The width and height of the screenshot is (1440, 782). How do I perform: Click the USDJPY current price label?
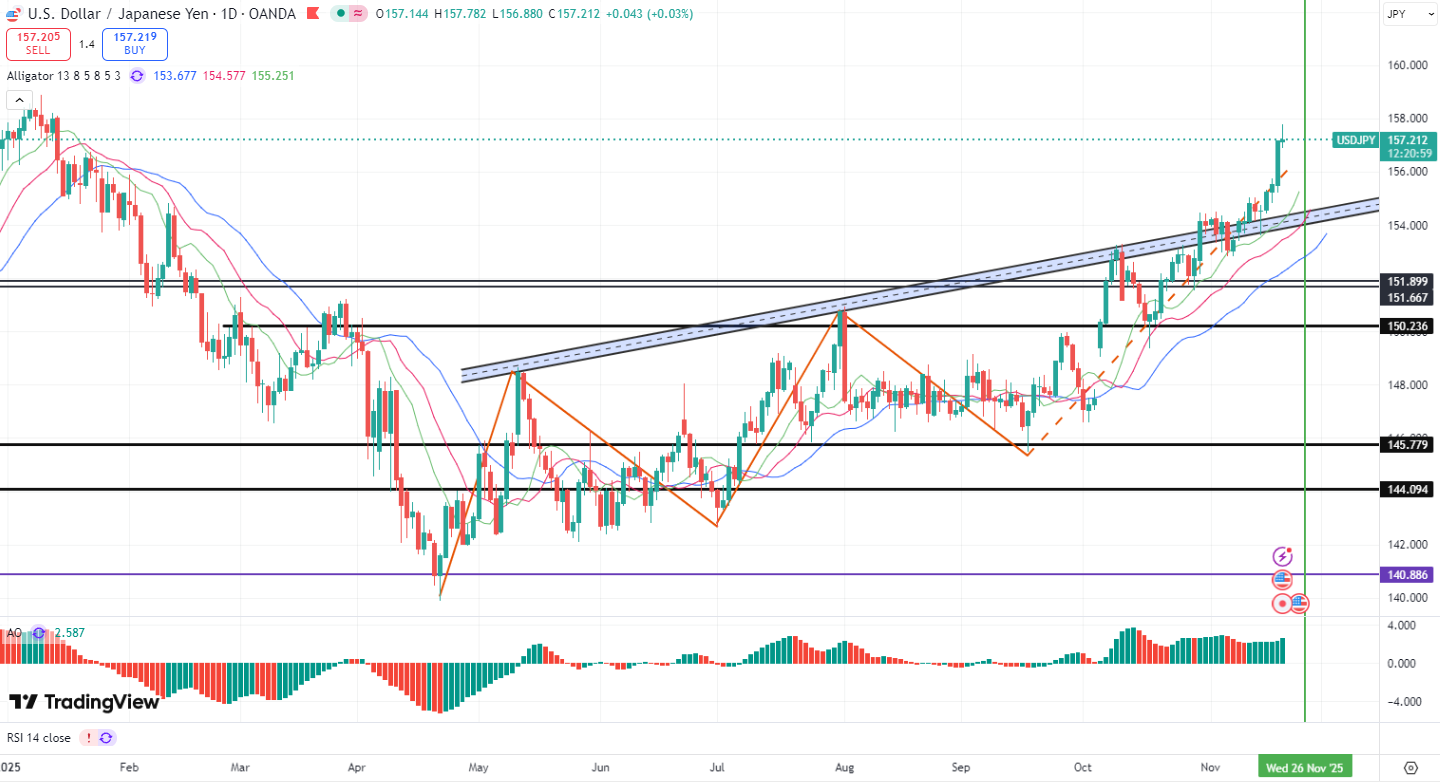click(x=1355, y=140)
